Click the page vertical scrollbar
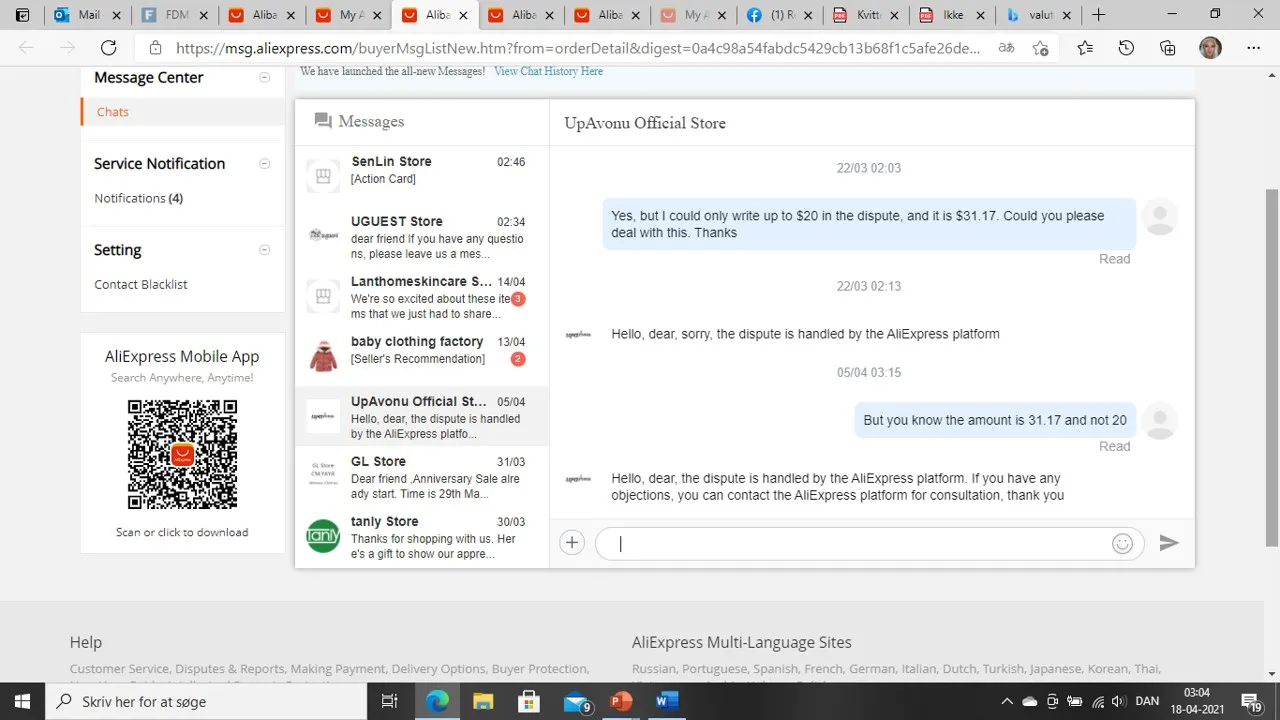Viewport: 1280px width, 720px height. [x=1272, y=370]
